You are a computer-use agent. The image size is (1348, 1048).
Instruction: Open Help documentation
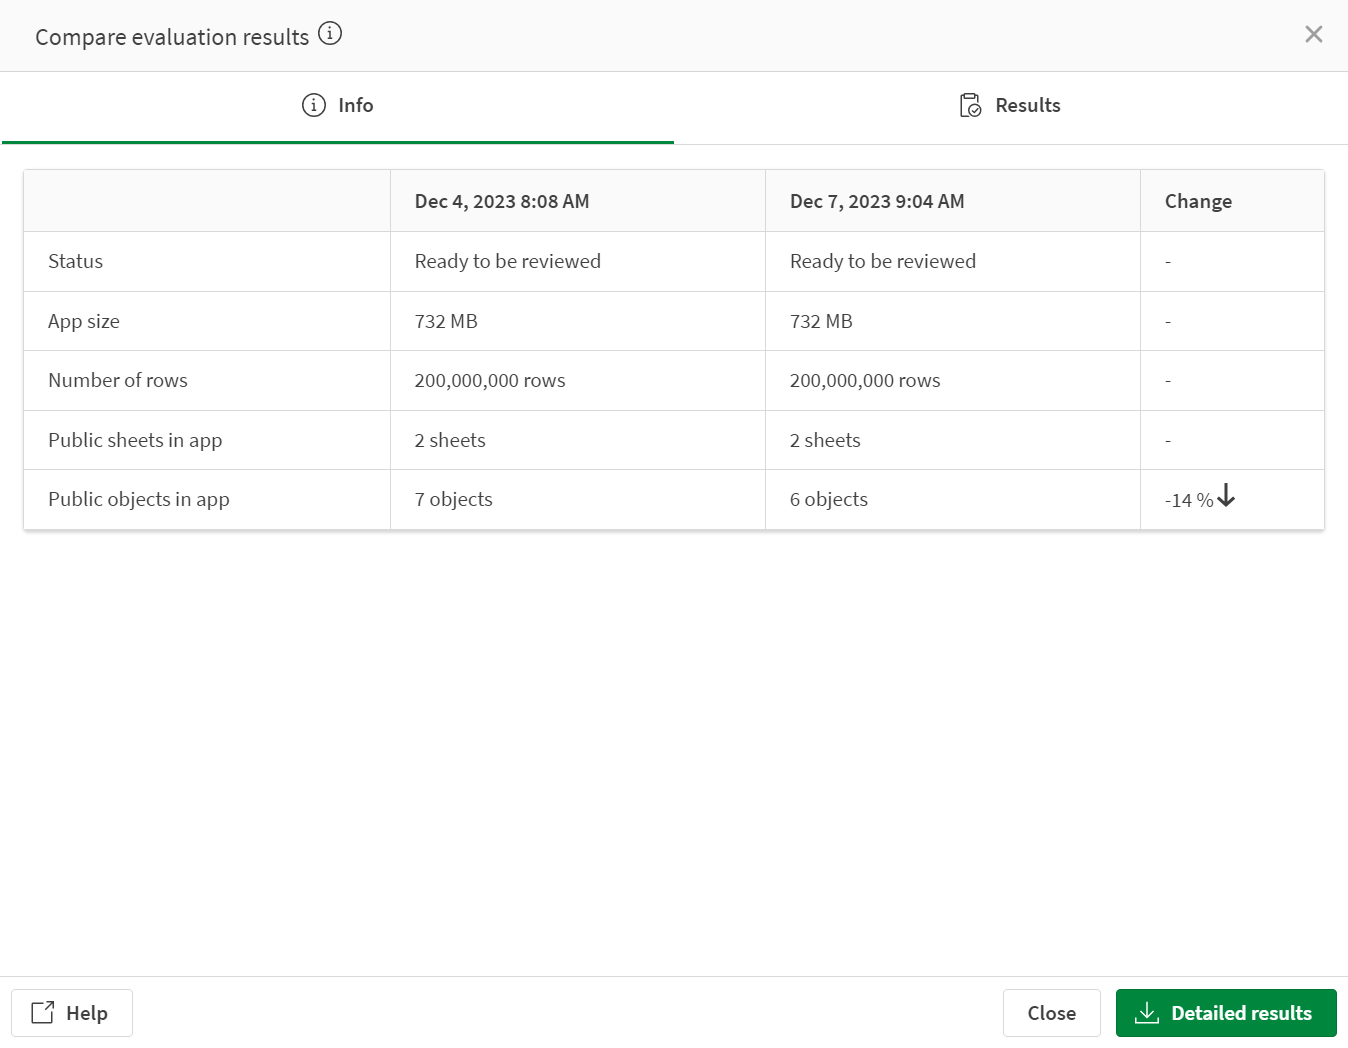coord(71,1012)
